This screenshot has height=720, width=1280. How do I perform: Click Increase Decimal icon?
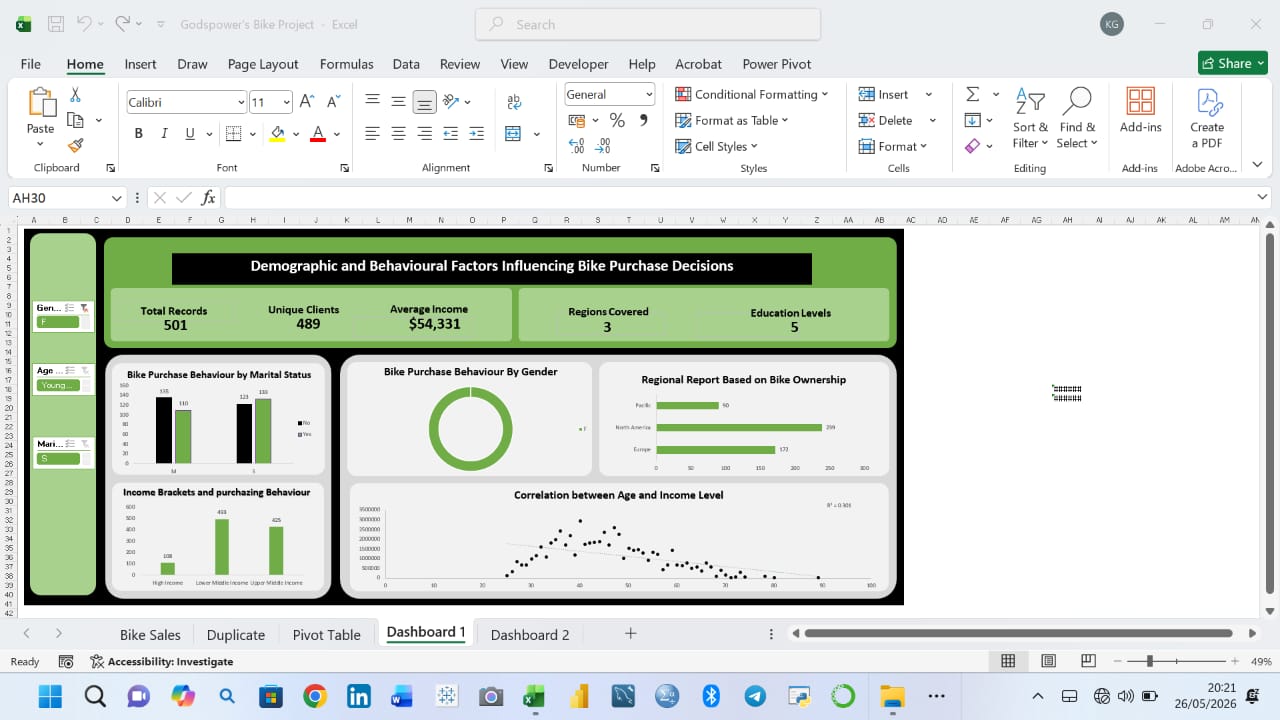577,146
